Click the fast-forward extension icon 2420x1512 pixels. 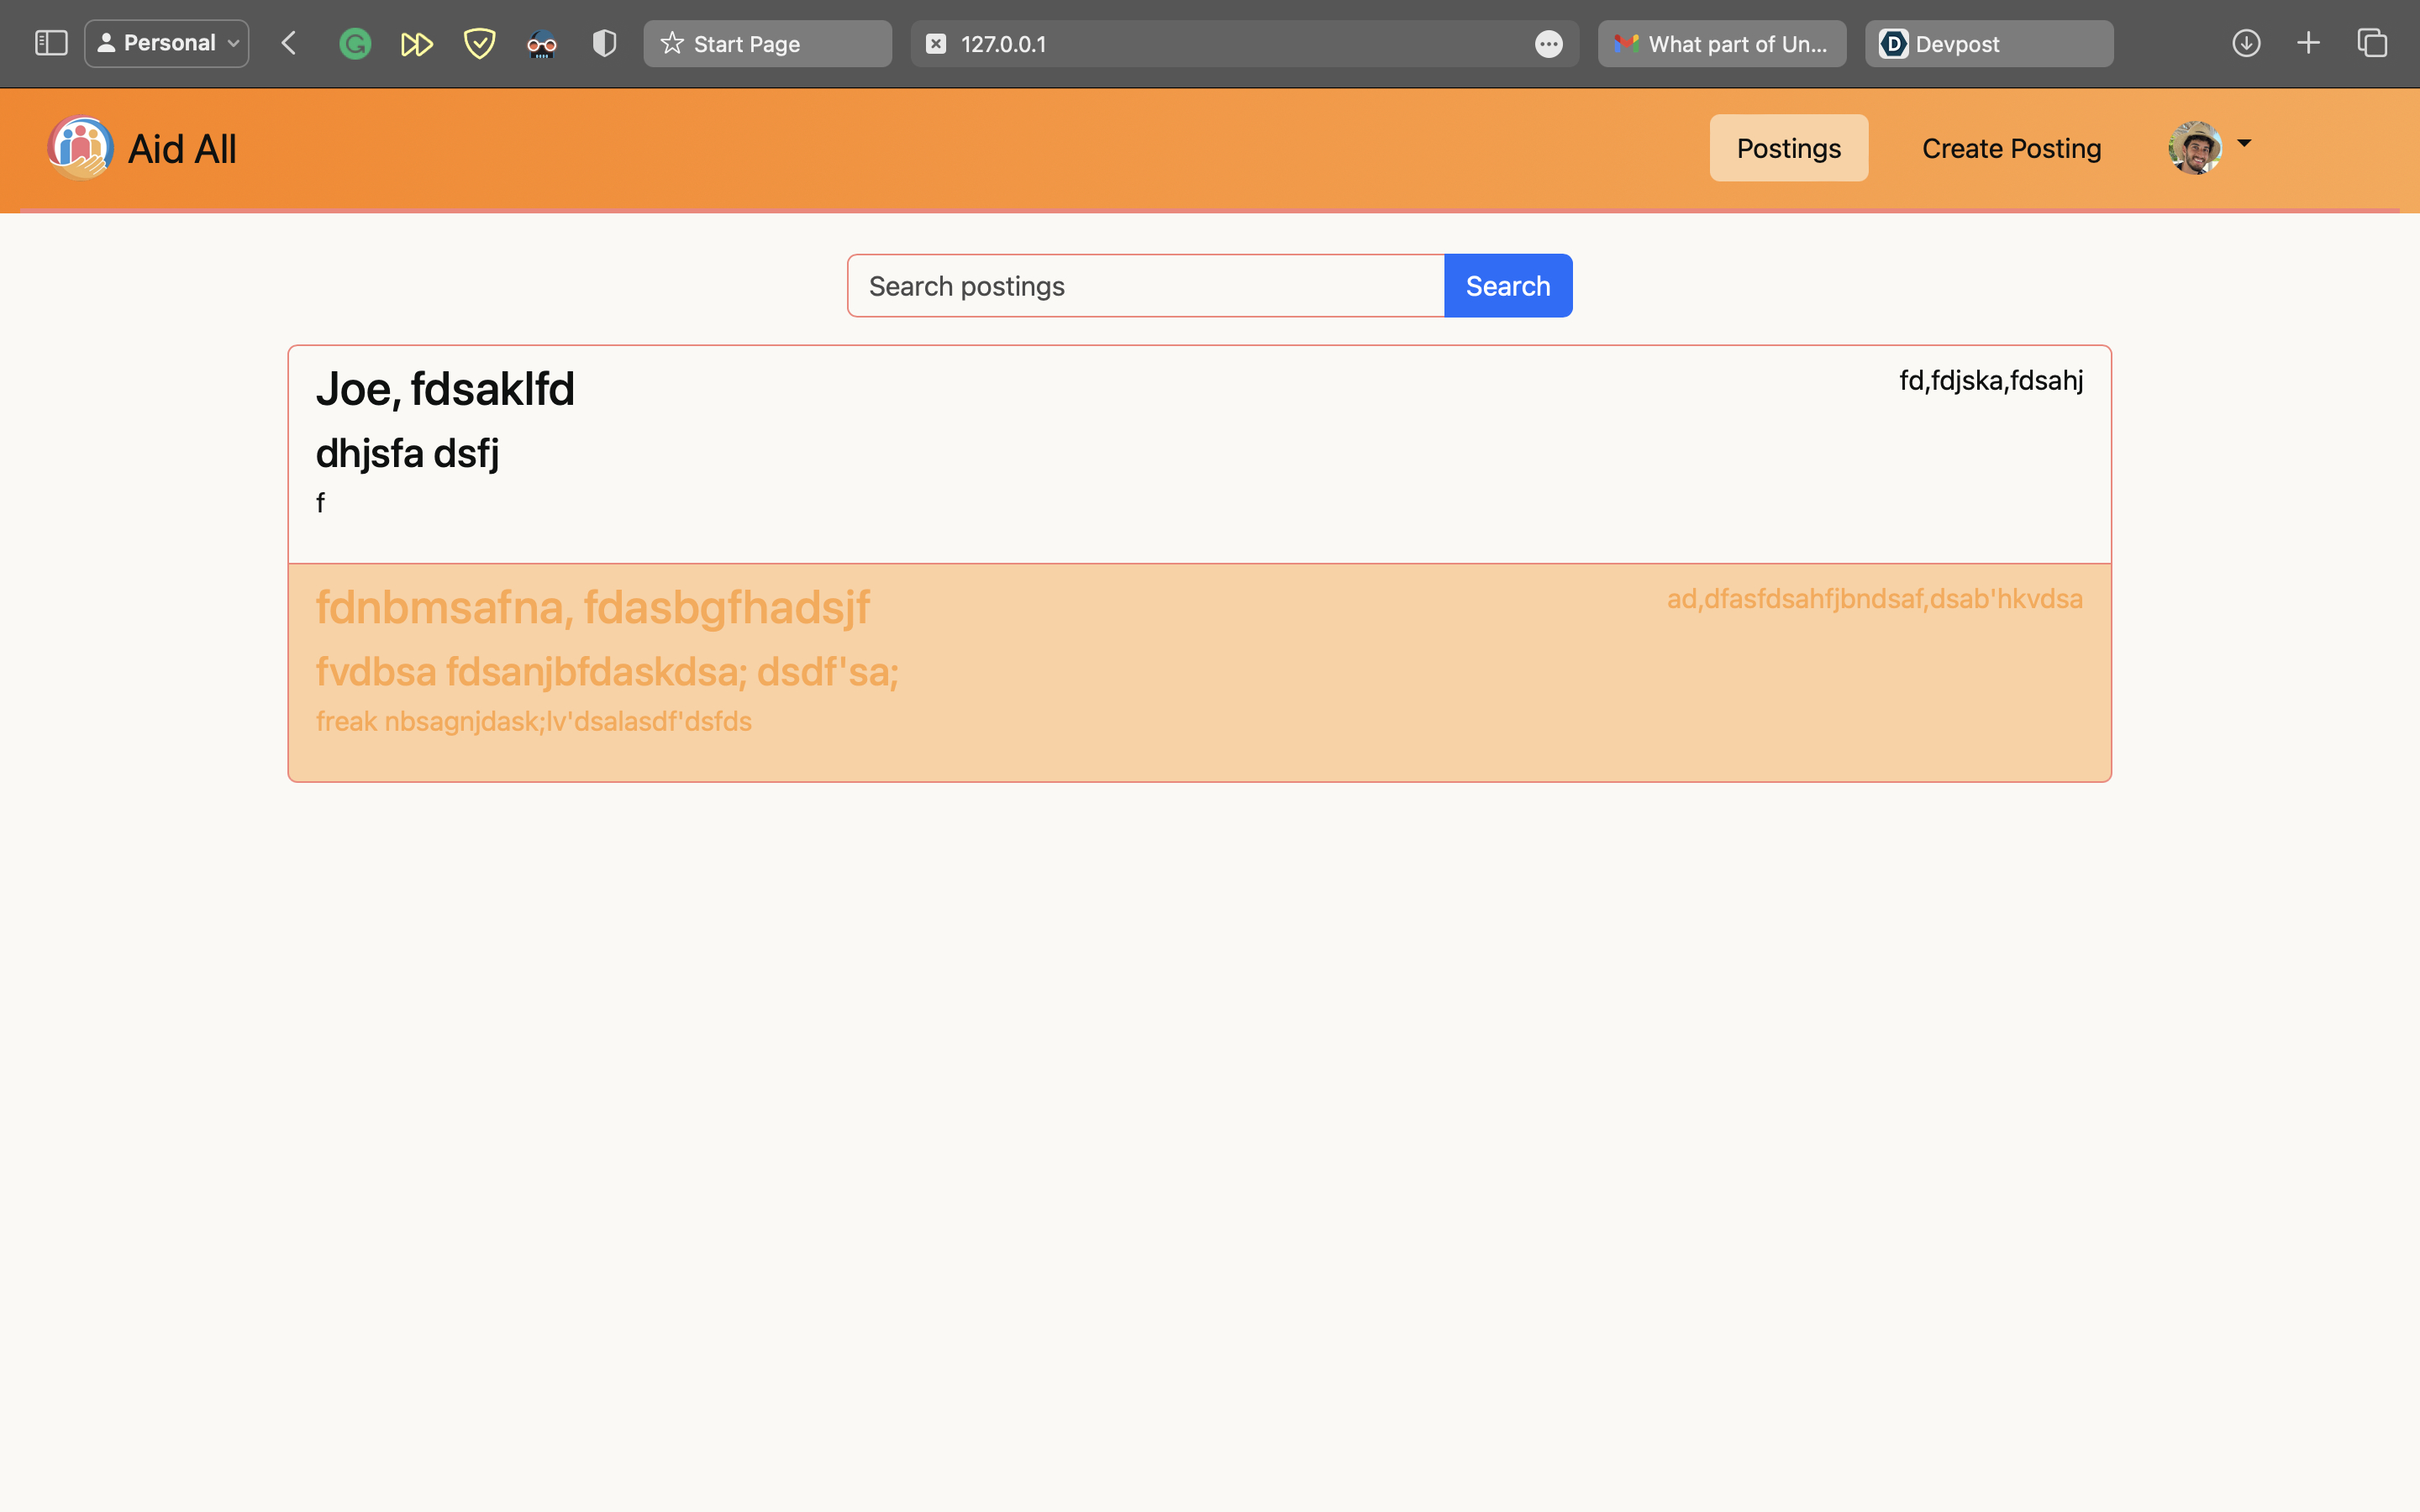tap(417, 44)
